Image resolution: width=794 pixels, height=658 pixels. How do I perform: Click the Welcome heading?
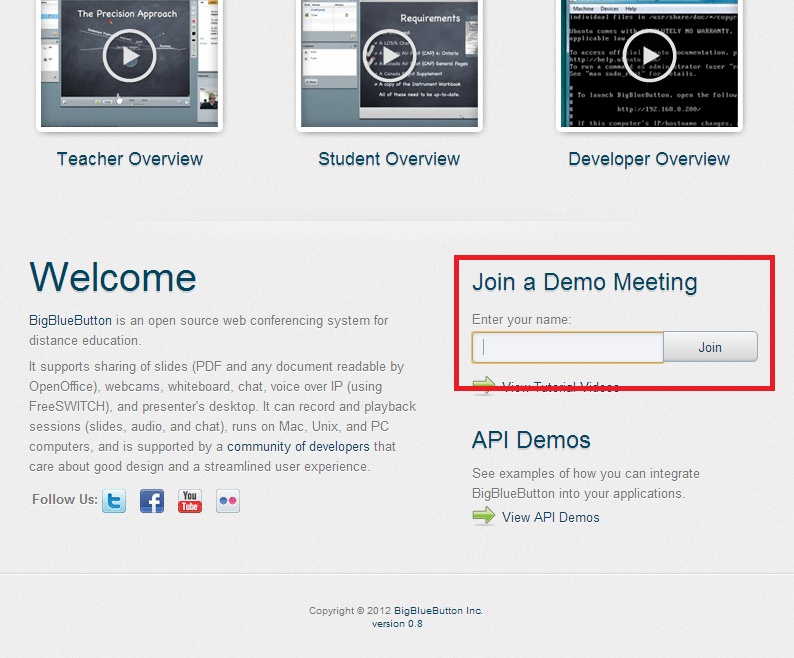(112, 277)
